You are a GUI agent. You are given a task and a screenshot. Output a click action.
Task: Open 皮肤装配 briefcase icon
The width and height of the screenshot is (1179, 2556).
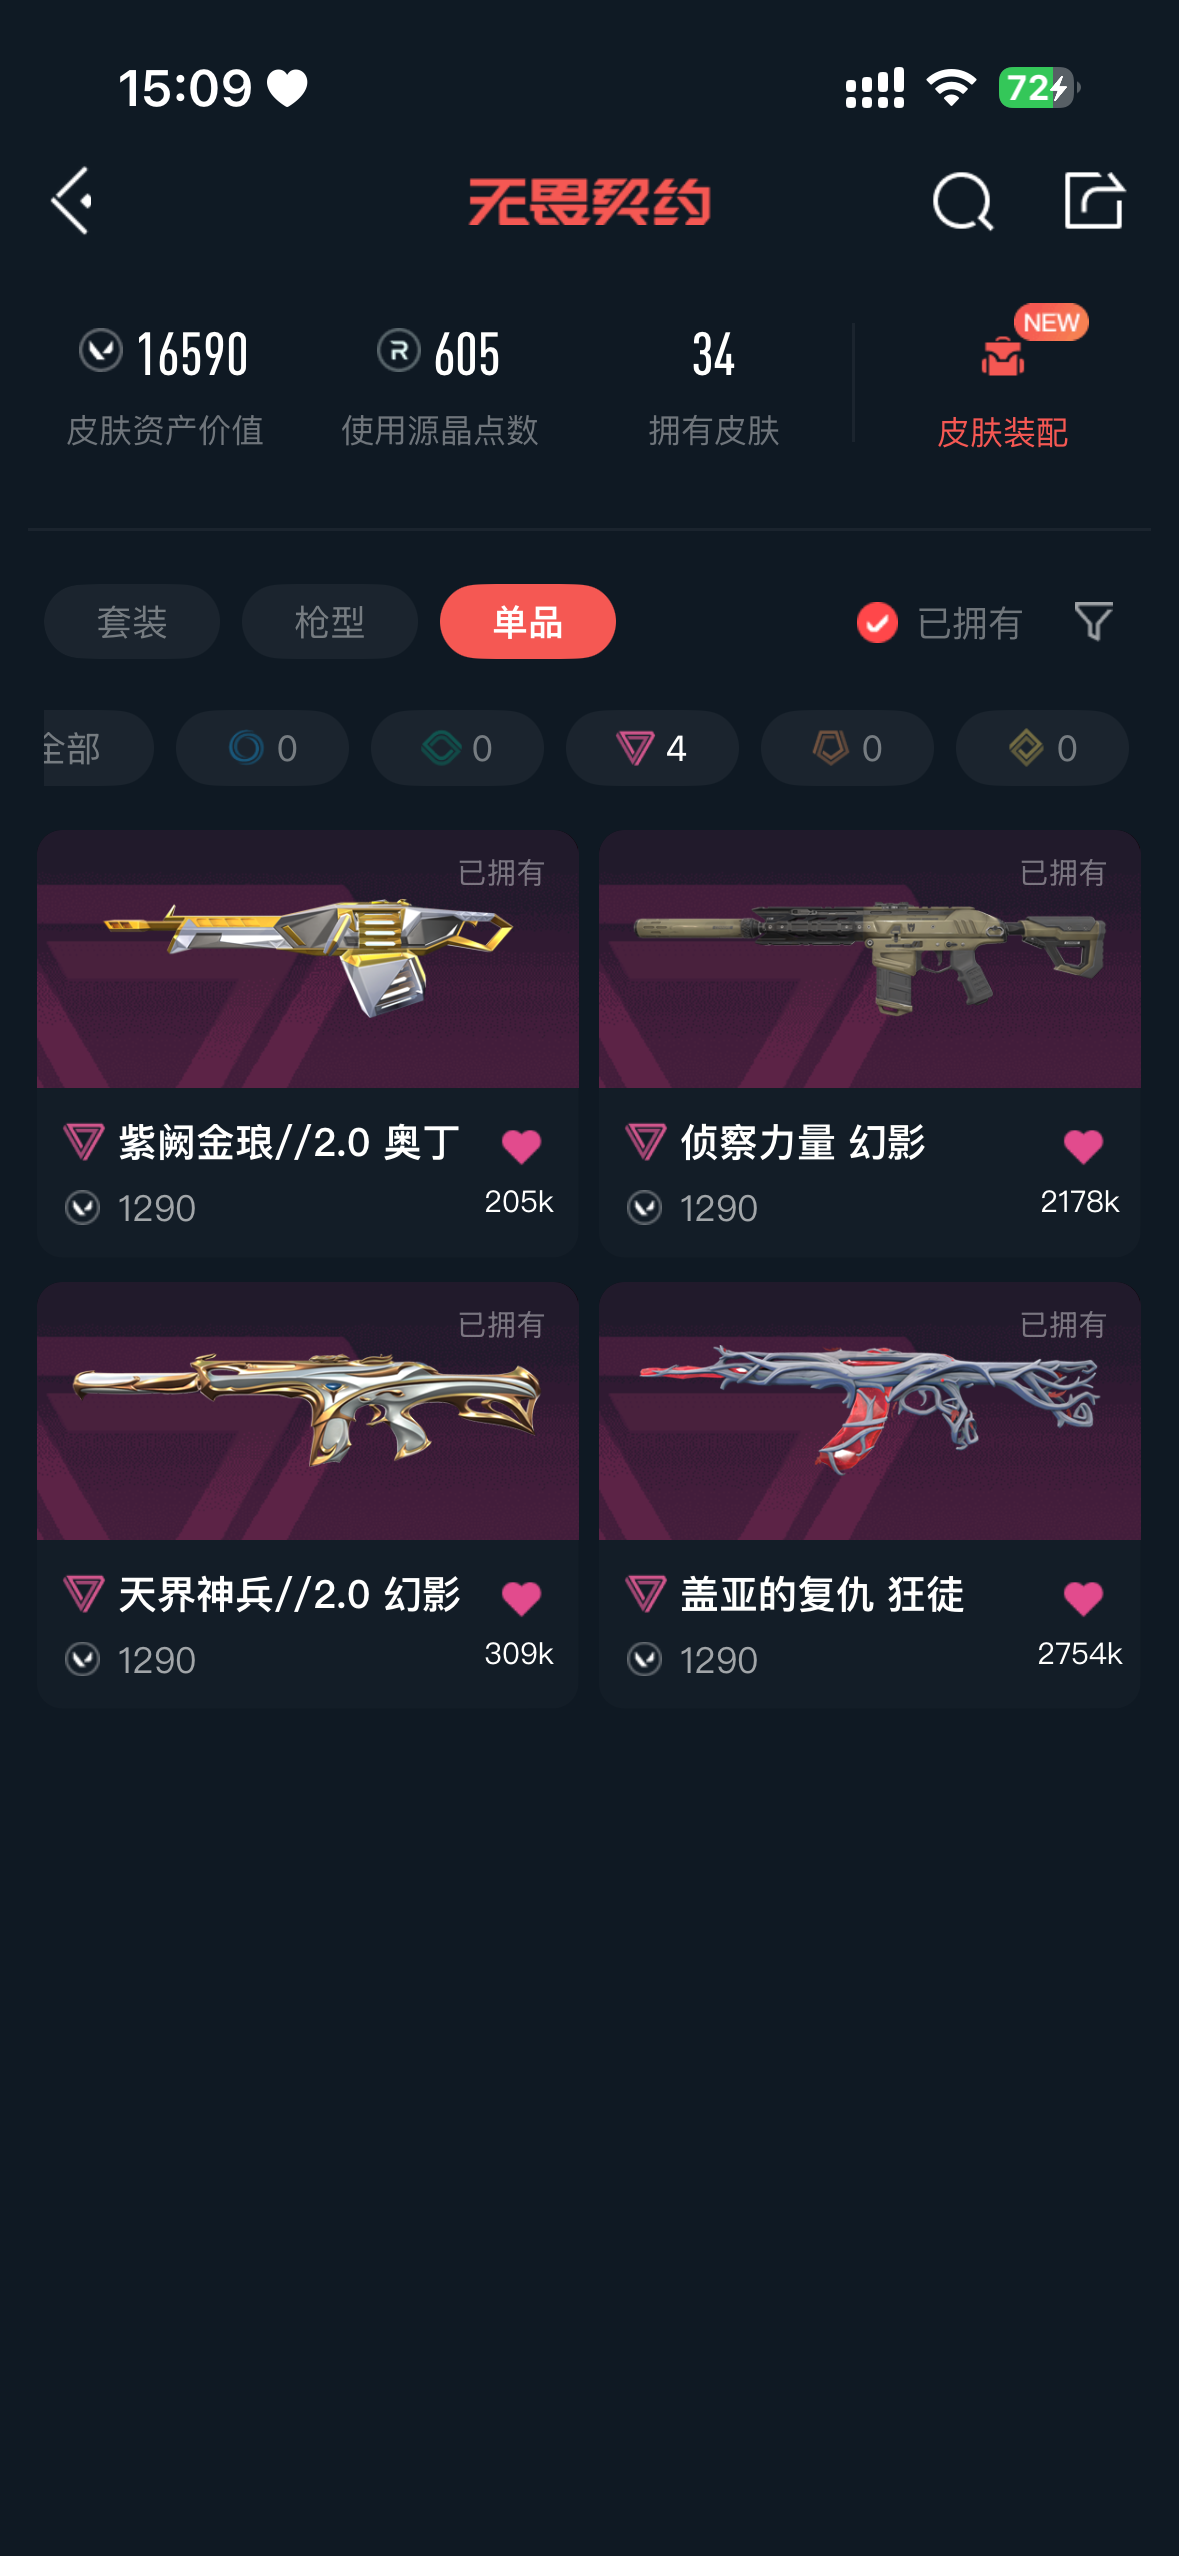(1003, 356)
